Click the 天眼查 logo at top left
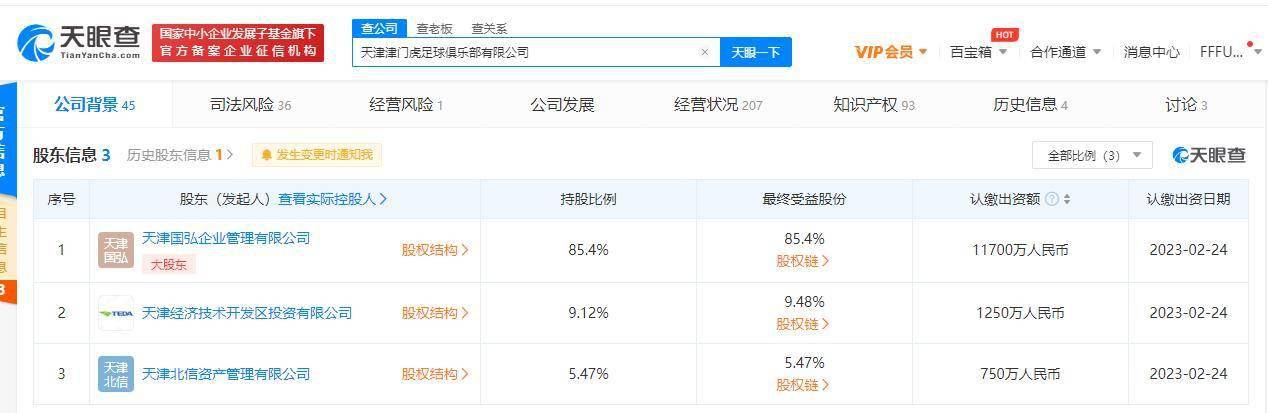The width and height of the screenshot is (1268, 413). click(79, 42)
